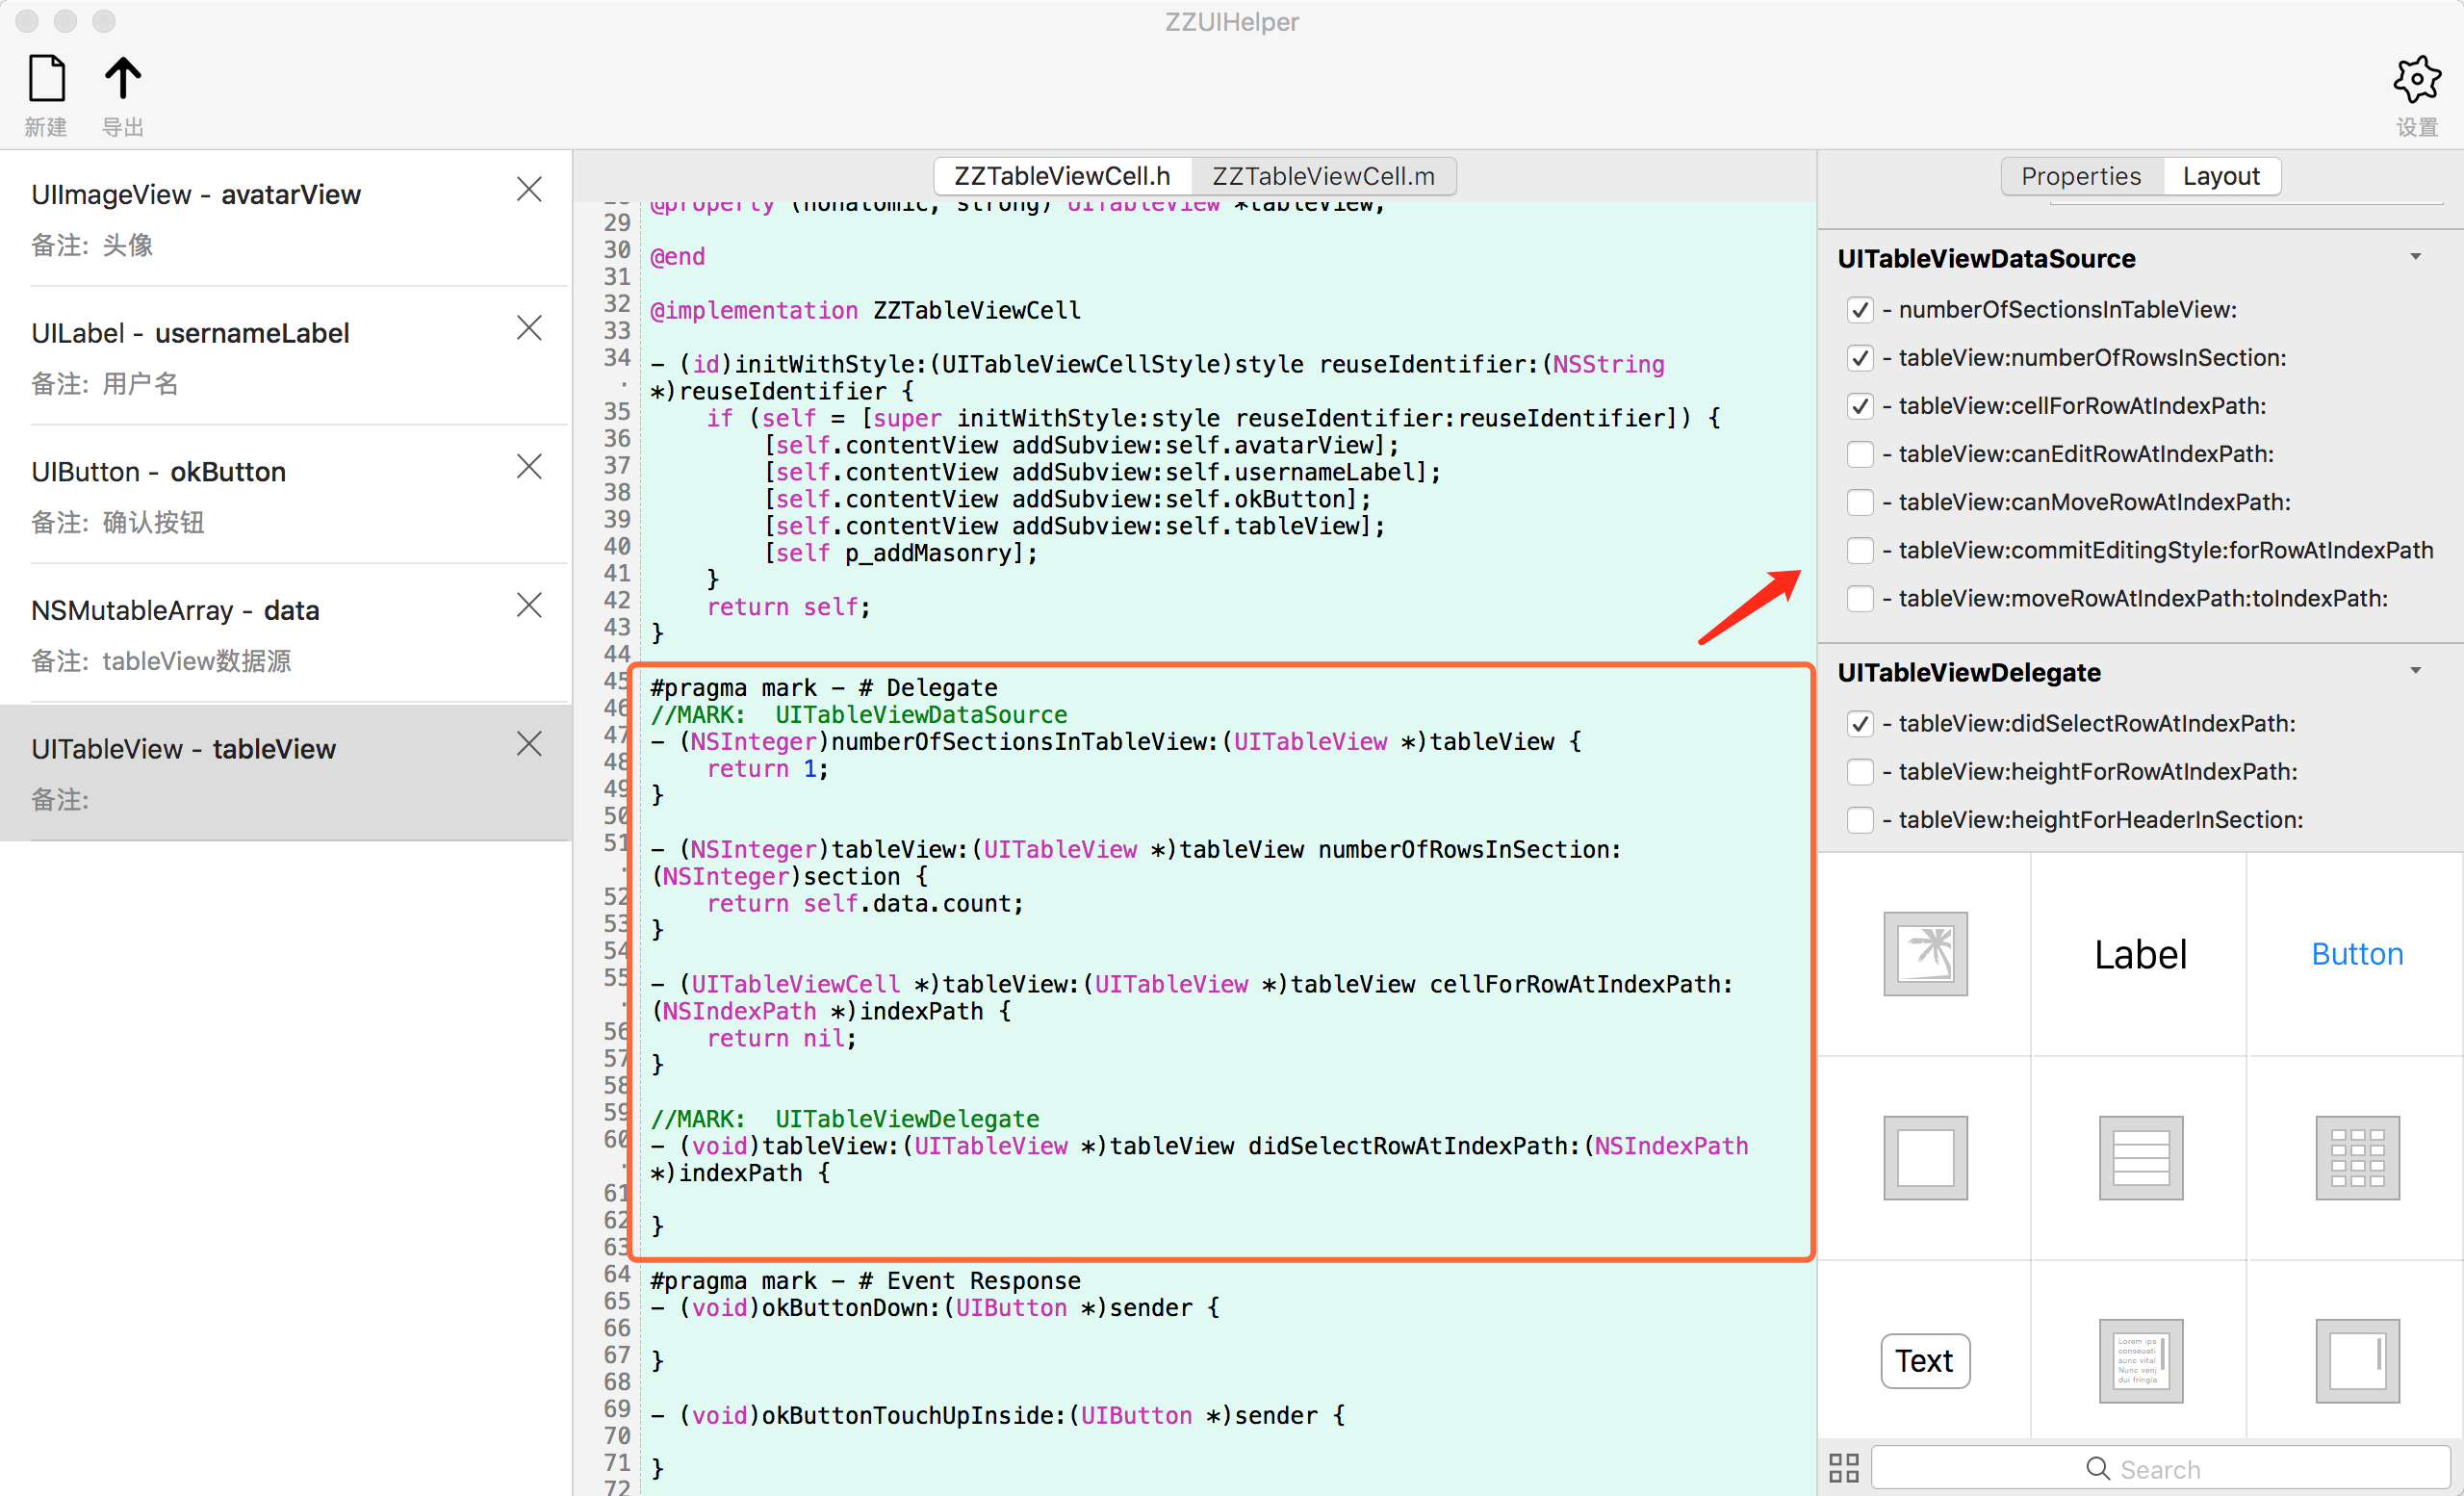Click the New file (新建) icon

point(47,79)
